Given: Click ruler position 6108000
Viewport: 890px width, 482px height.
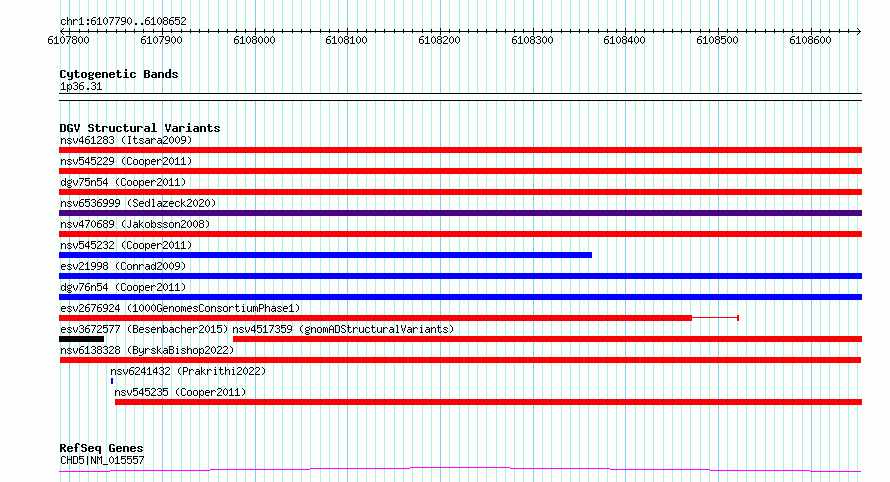Looking at the screenshot, I should tap(254, 40).
